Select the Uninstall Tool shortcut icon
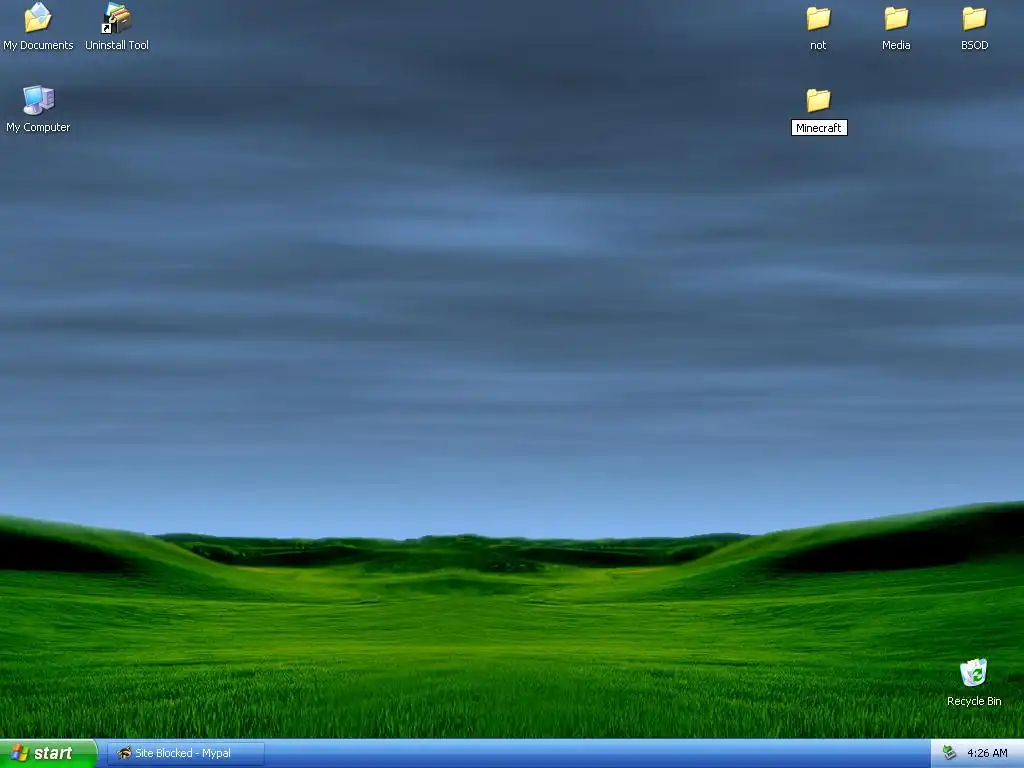This screenshot has height=768, width=1024. pyautogui.click(x=117, y=18)
